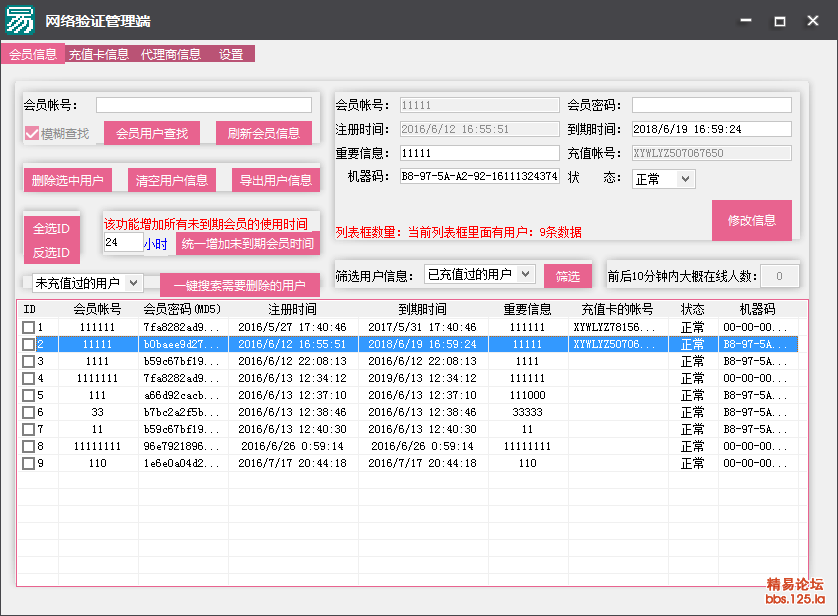
Task: Minimize the 网络验证管理端 window
Action: pyautogui.click(x=746, y=21)
